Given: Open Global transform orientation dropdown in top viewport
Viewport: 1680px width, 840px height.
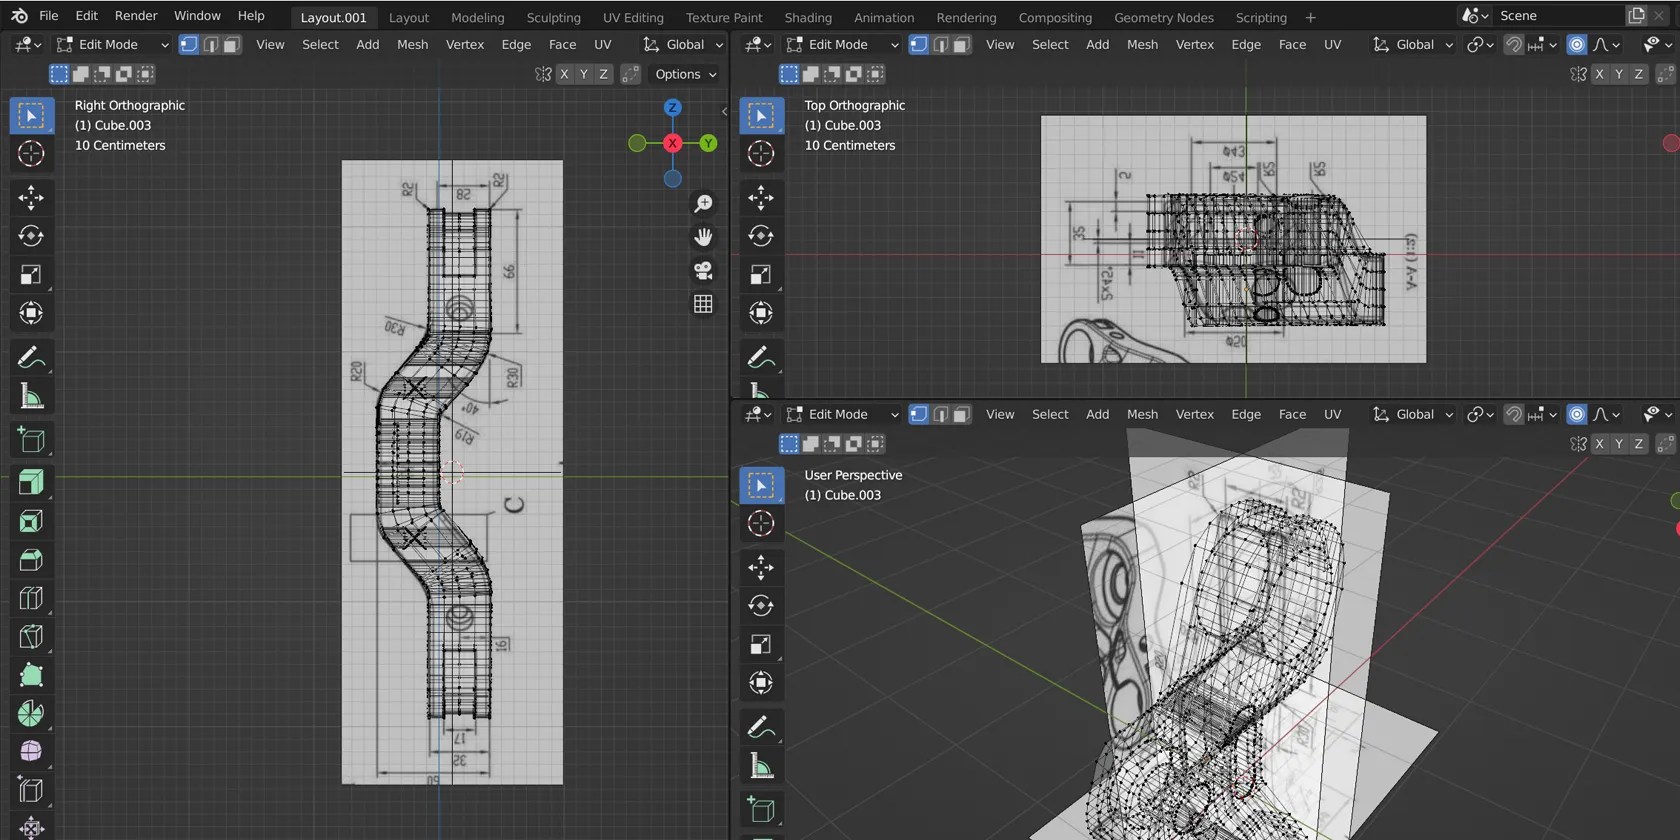Looking at the screenshot, I should pos(1413,44).
